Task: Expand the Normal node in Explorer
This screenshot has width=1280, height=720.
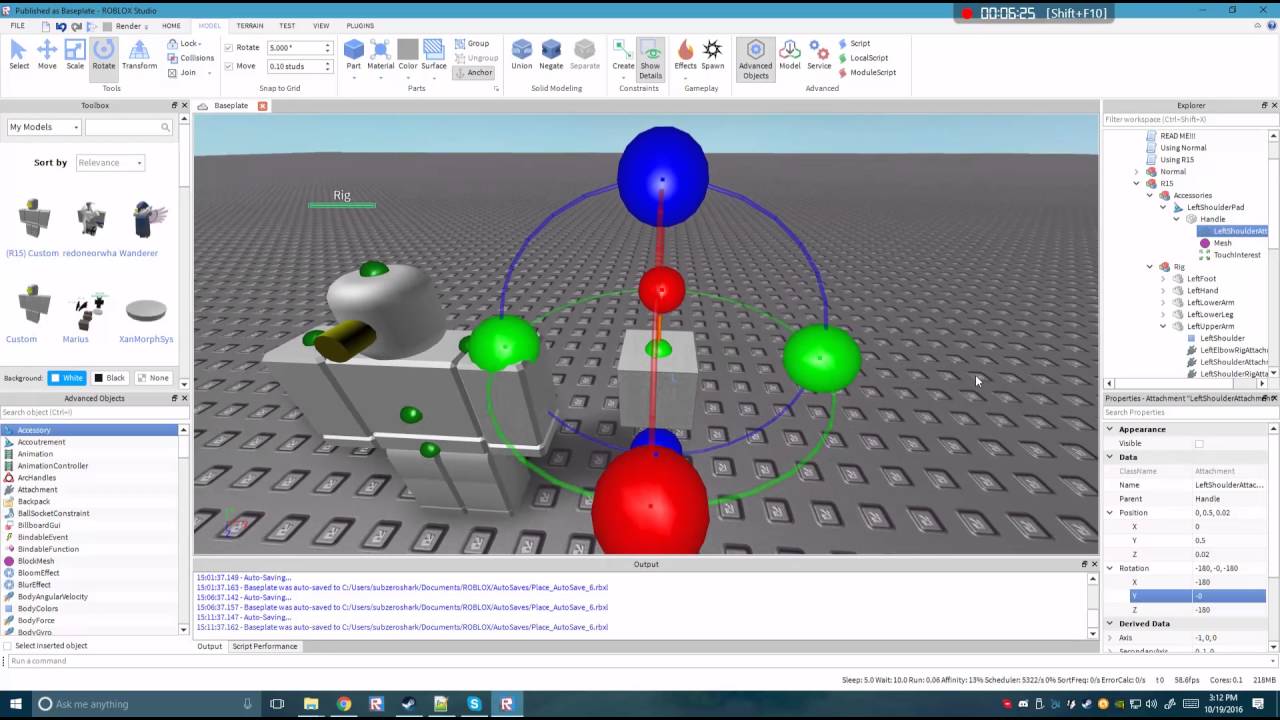Action: point(1136,172)
